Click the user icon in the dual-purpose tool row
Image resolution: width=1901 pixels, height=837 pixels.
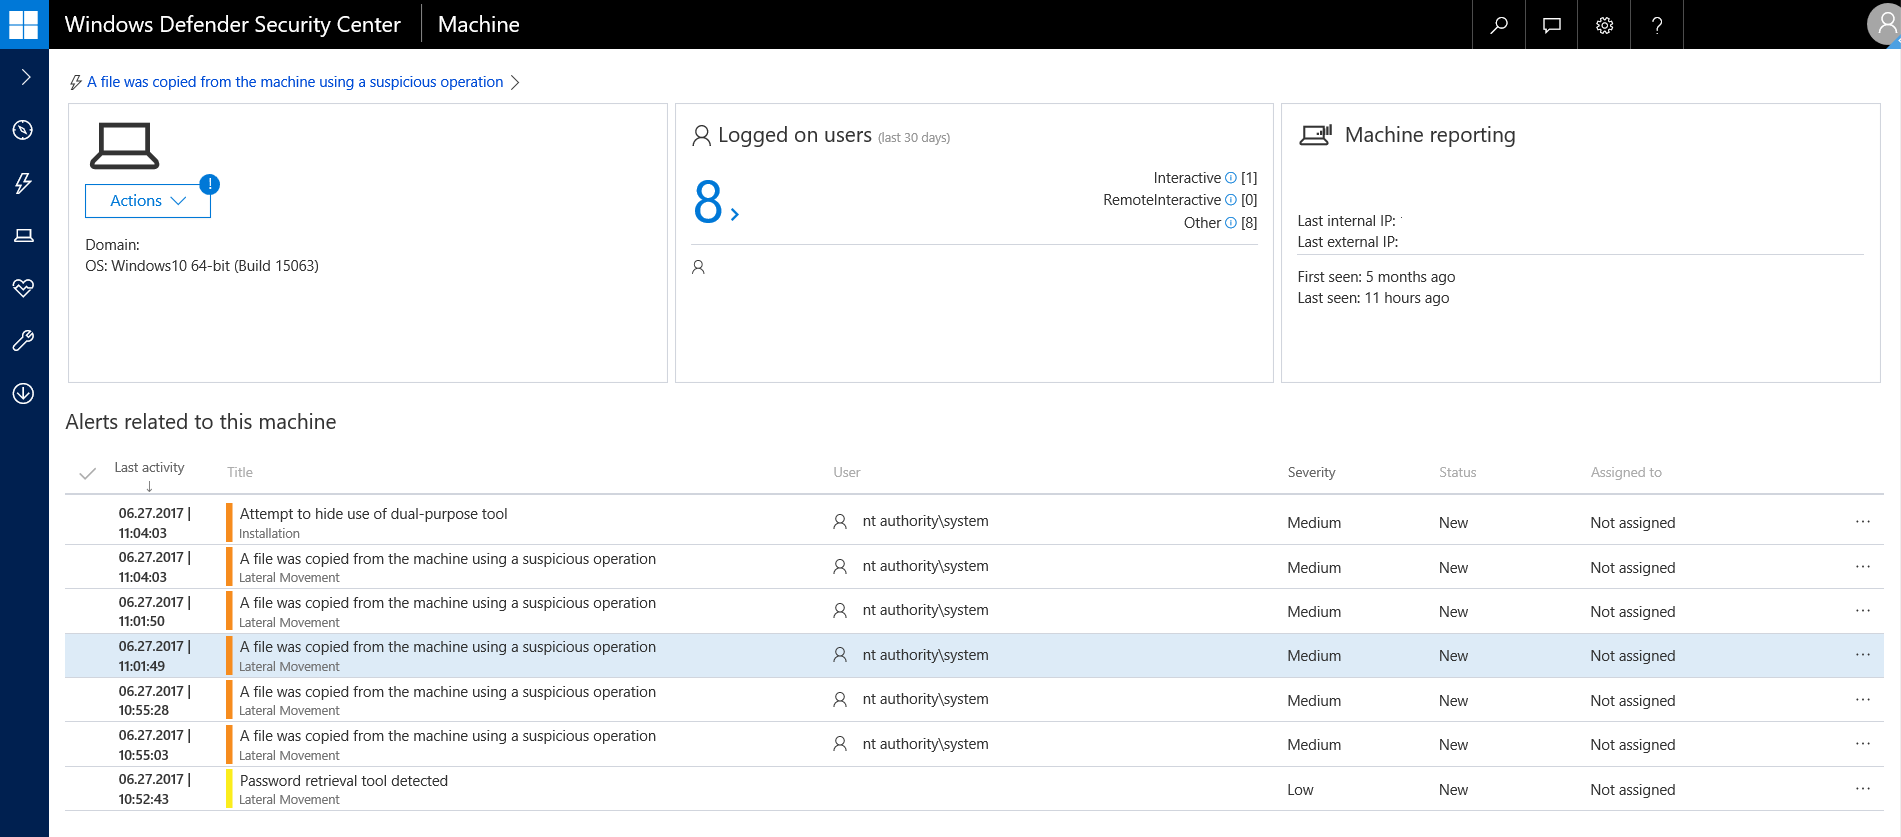[840, 521]
